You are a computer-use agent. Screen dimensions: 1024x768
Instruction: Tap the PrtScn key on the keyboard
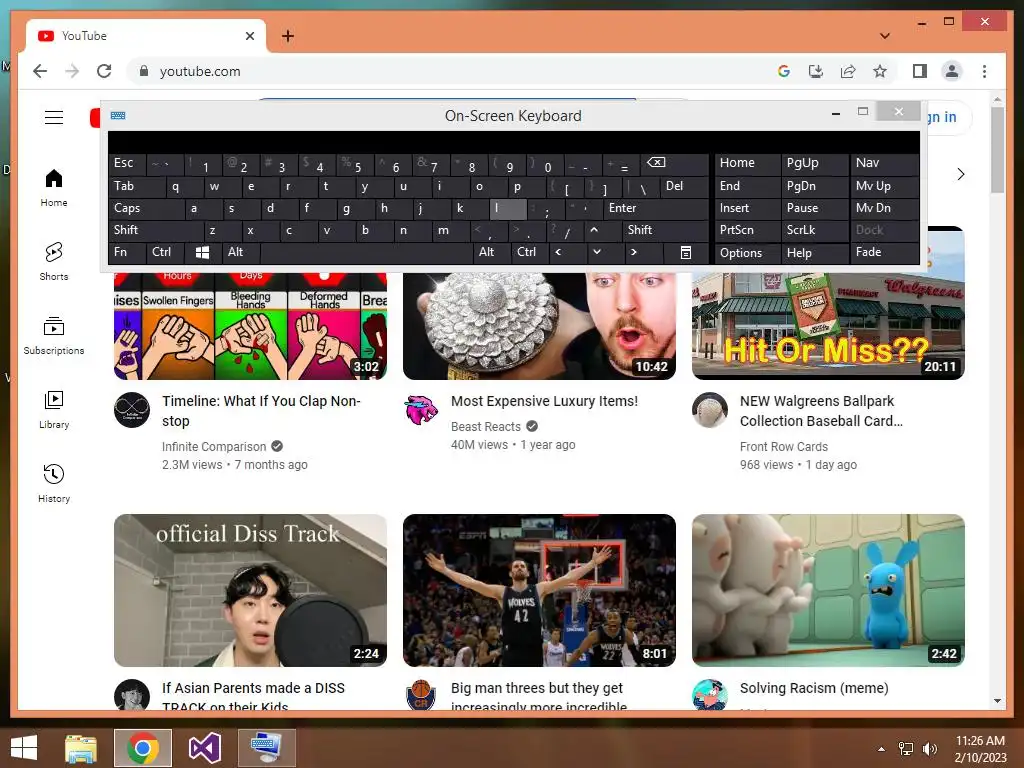tap(747, 230)
